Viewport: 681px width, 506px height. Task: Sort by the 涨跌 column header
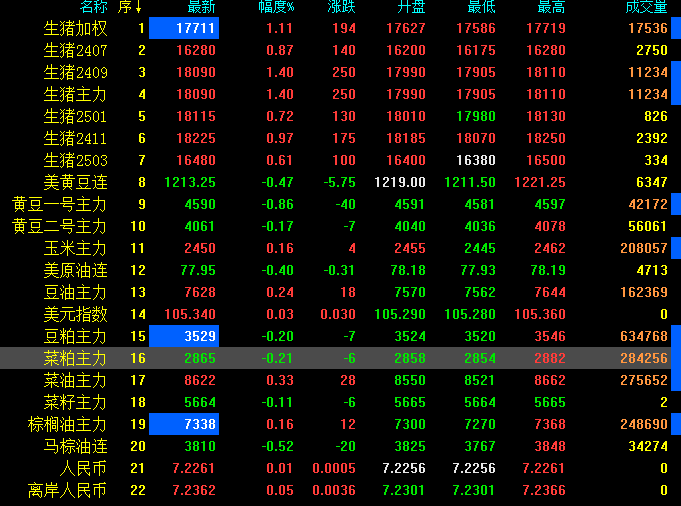341,7
